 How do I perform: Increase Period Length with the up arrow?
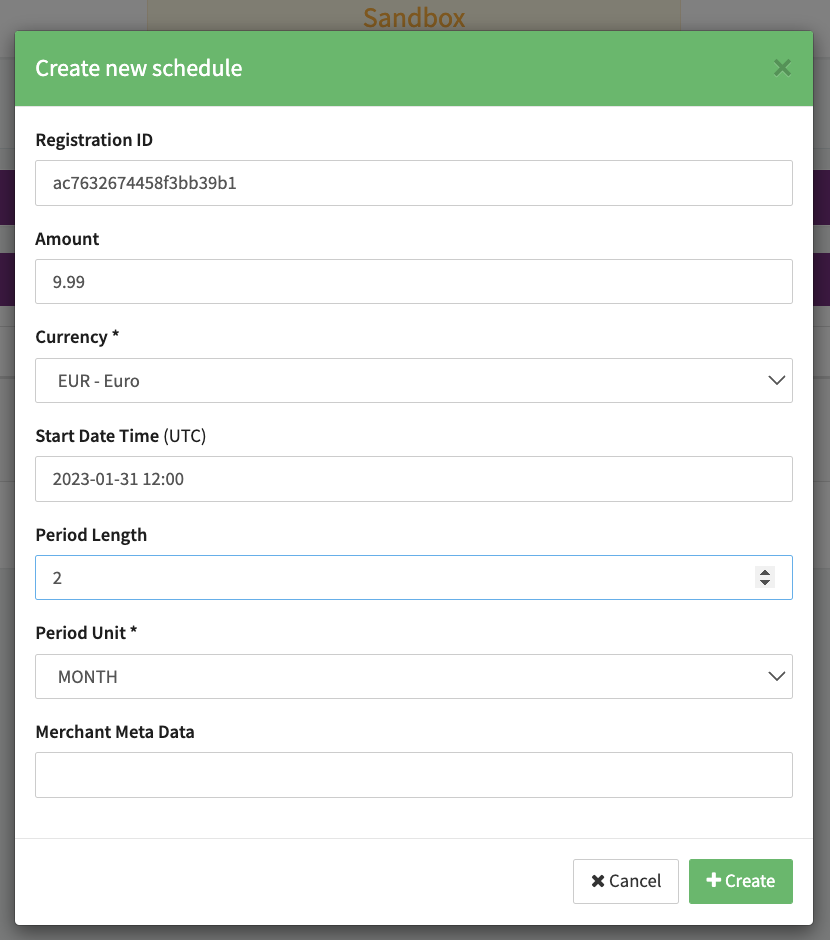[765, 572]
